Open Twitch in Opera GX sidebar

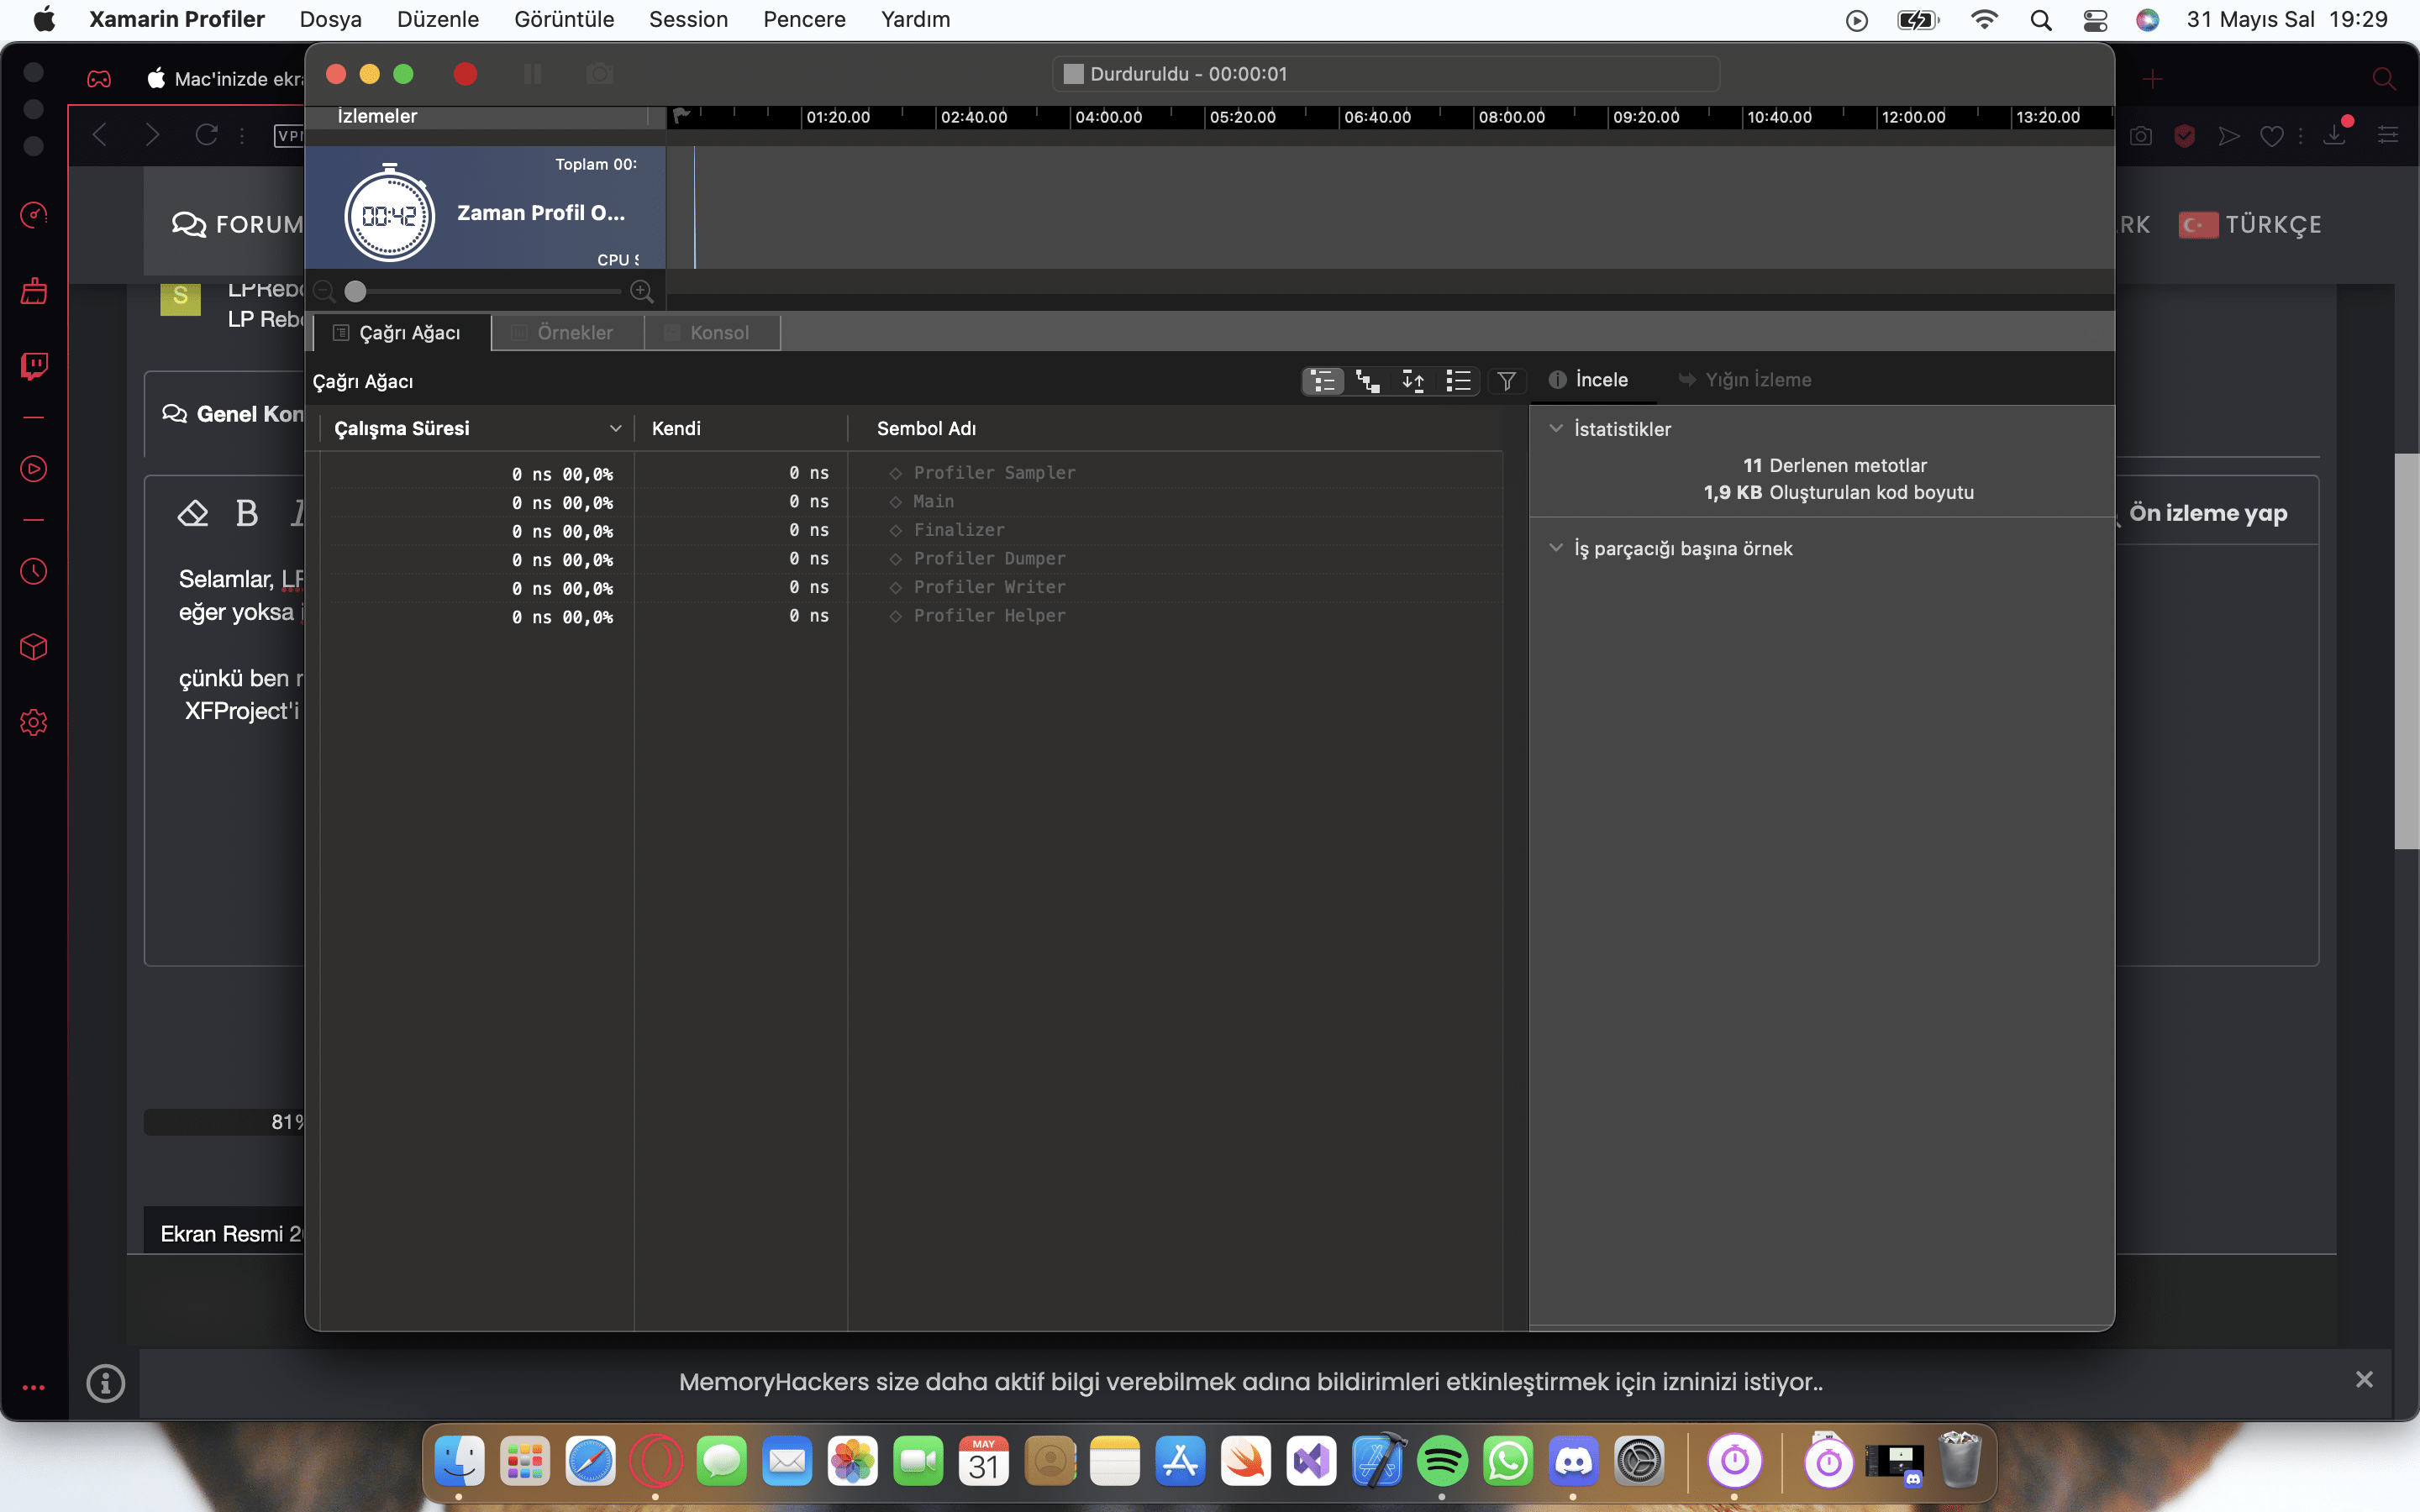pyautogui.click(x=34, y=365)
